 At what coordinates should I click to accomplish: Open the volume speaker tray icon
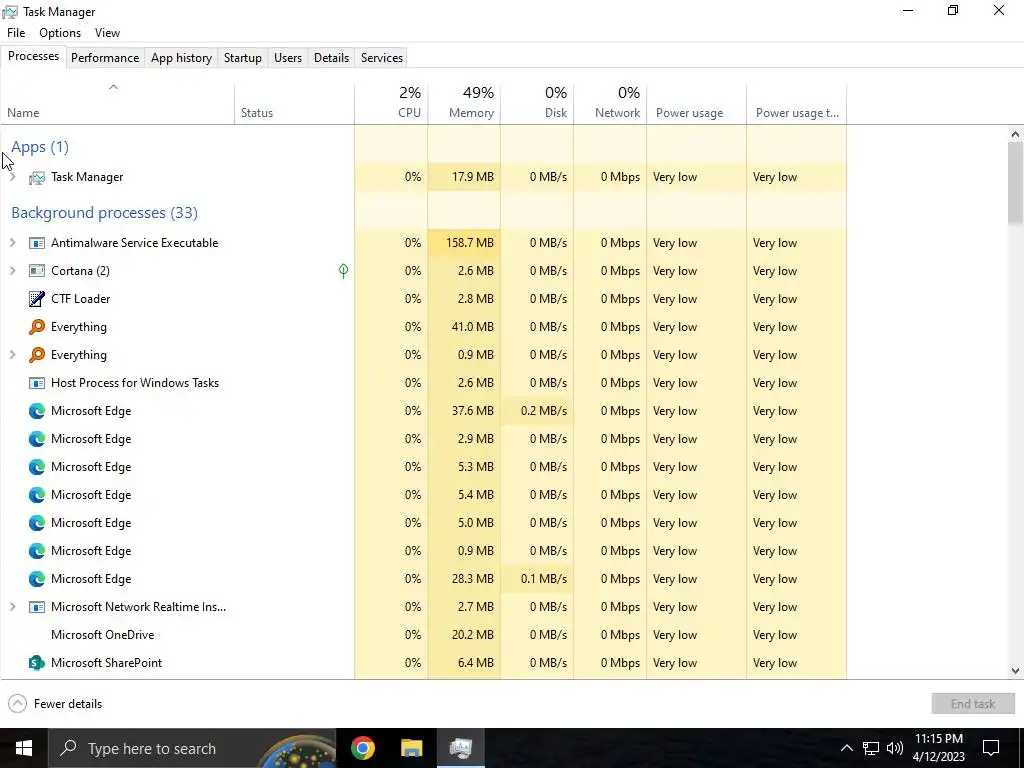point(895,748)
